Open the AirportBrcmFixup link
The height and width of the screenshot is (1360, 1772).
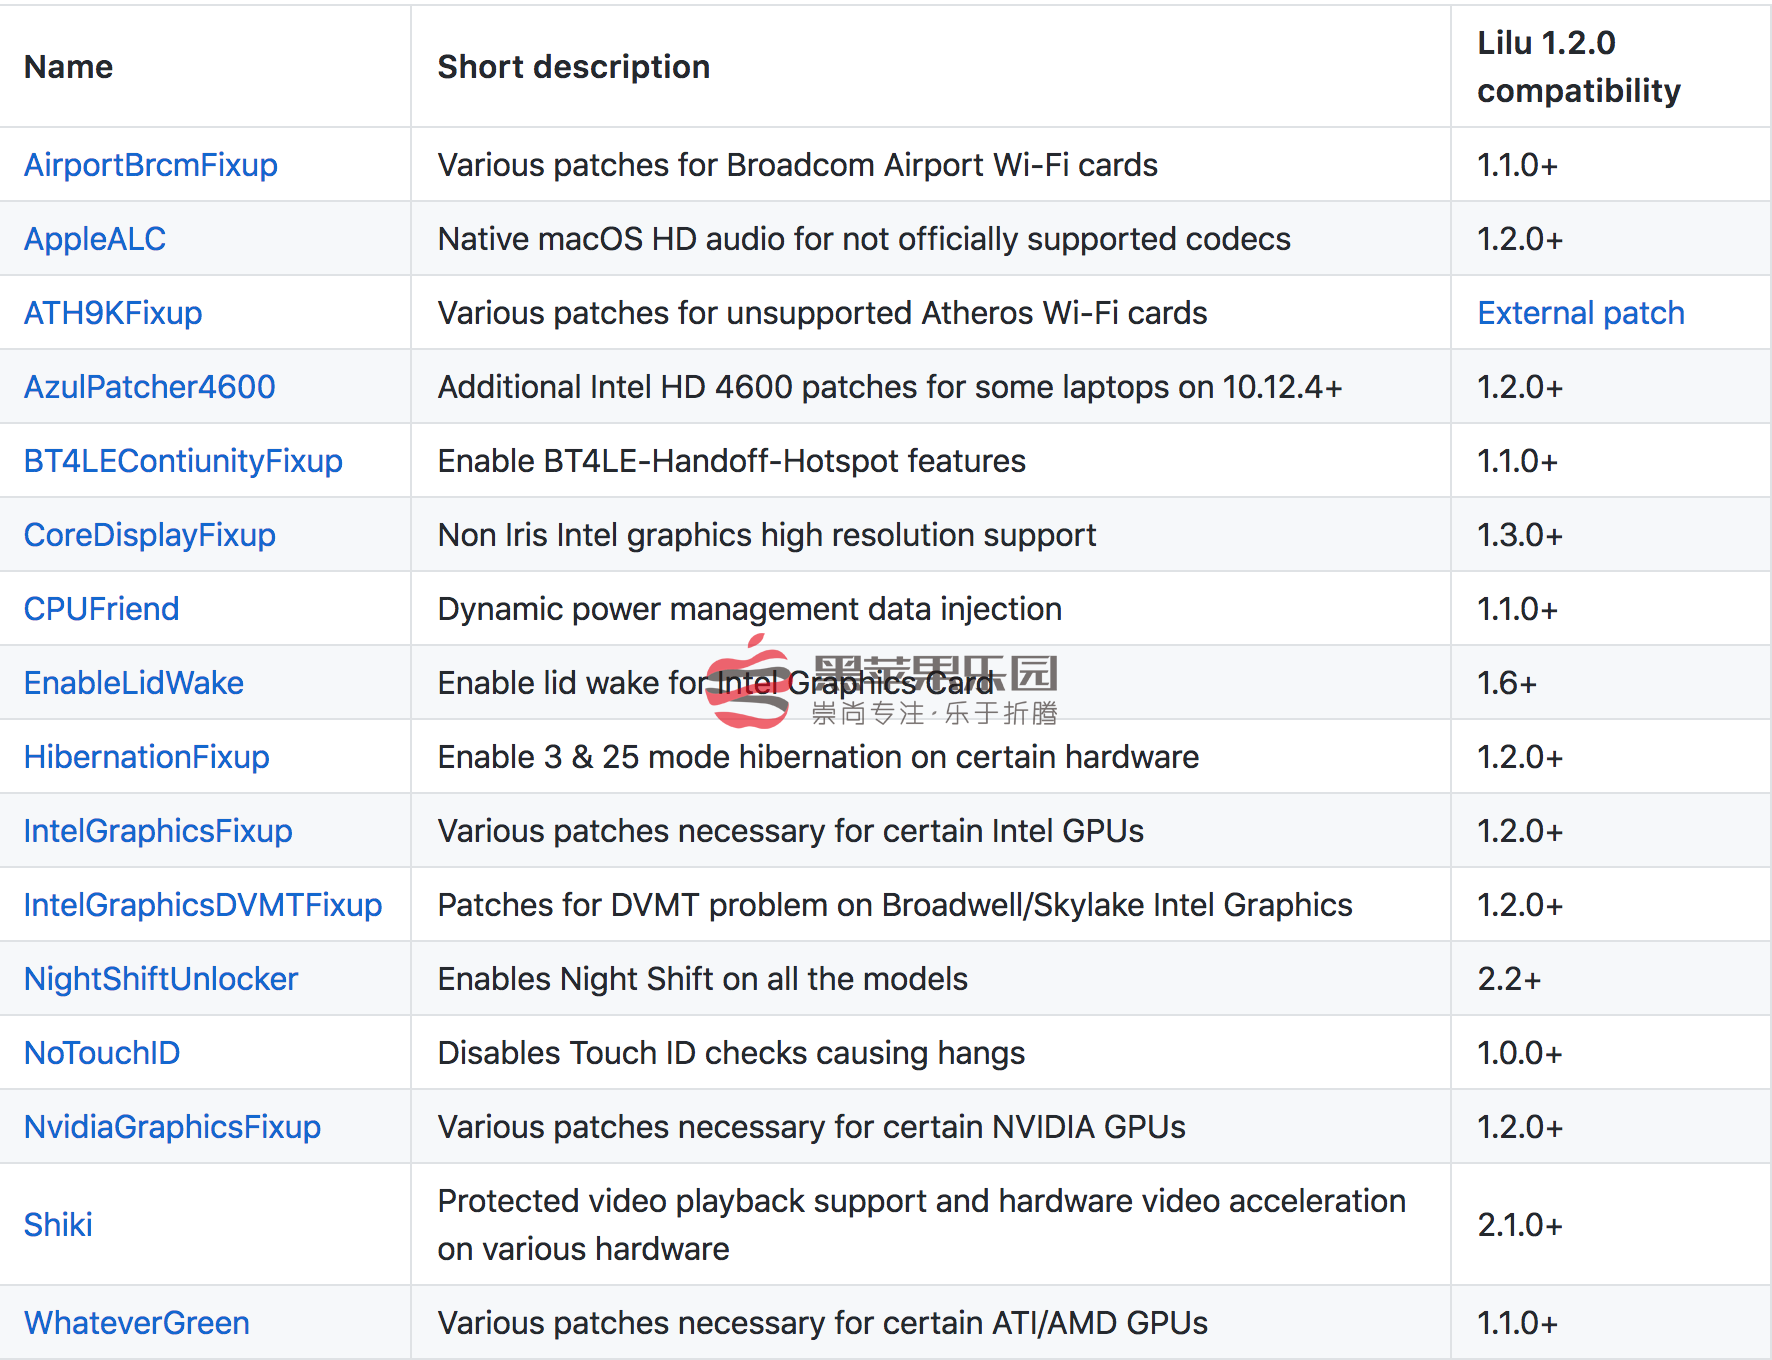(151, 165)
